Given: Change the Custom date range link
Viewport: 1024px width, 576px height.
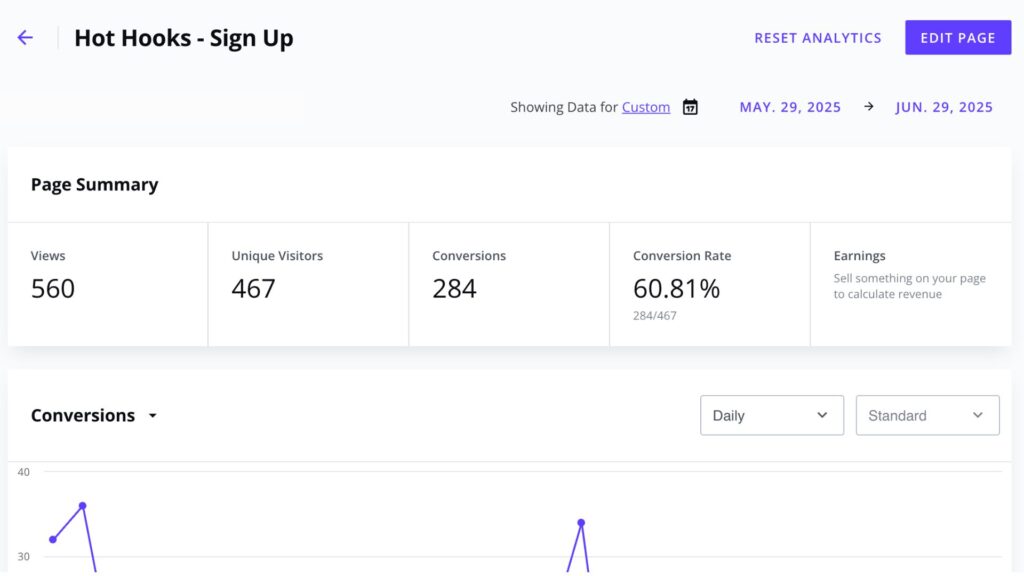Looking at the screenshot, I should tap(646, 107).
